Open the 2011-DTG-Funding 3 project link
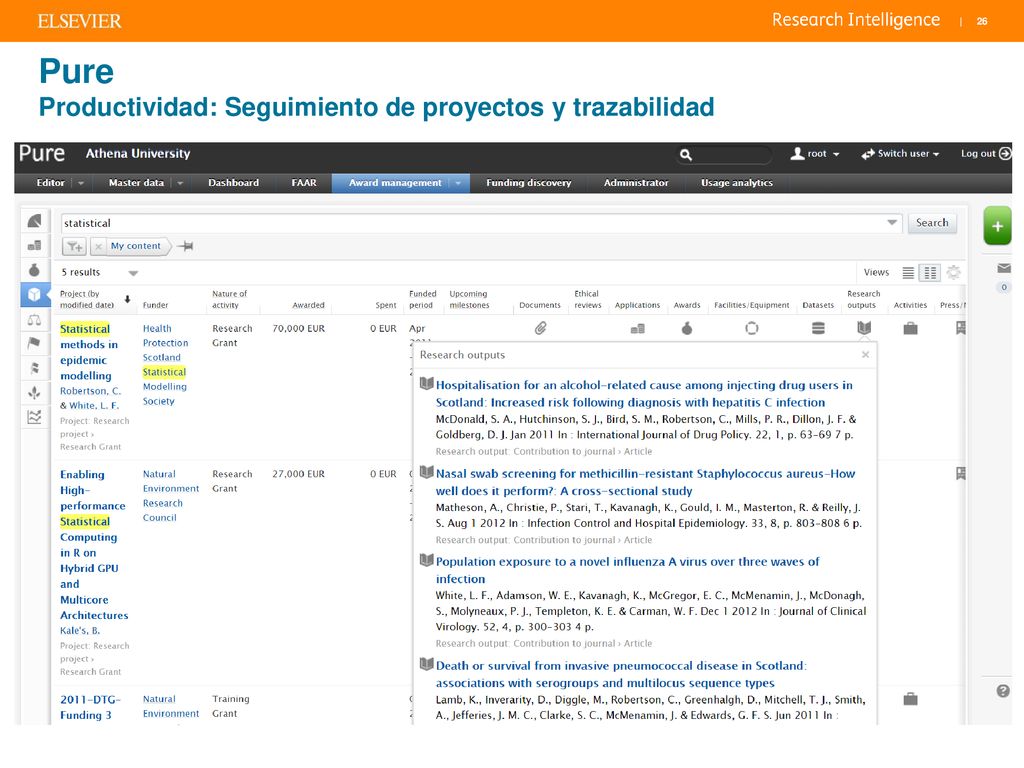This screenshot has width=1024, height=768. point(90,707)
